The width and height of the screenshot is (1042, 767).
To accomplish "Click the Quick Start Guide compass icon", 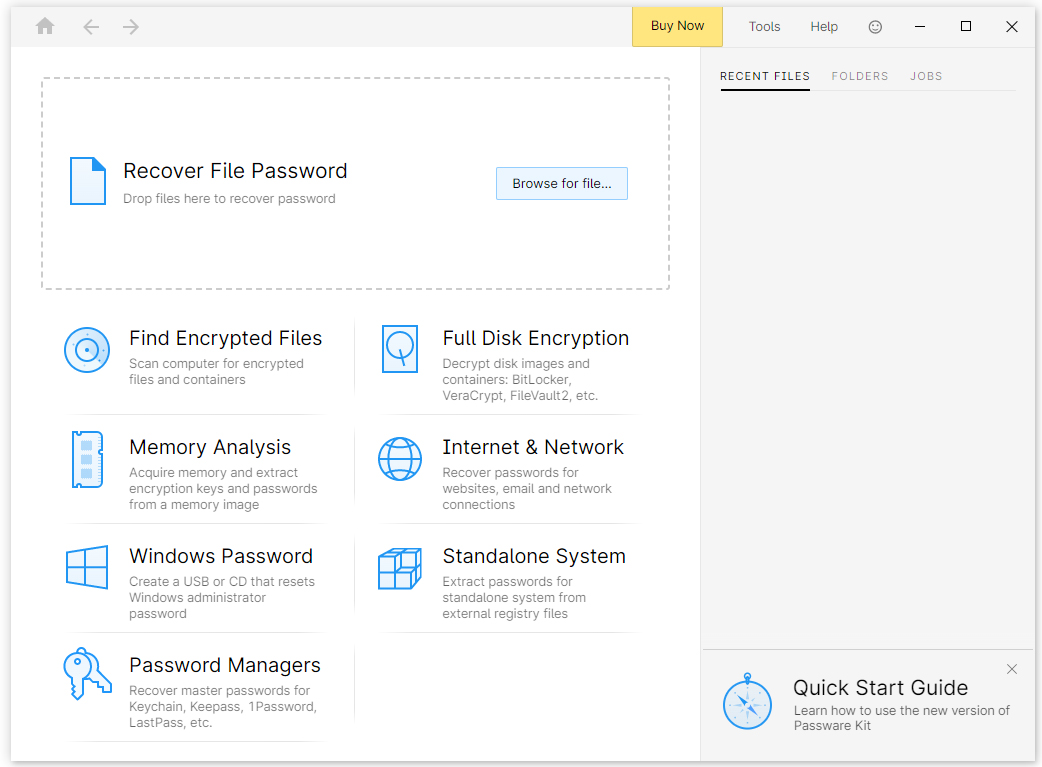I will (748, 704).
